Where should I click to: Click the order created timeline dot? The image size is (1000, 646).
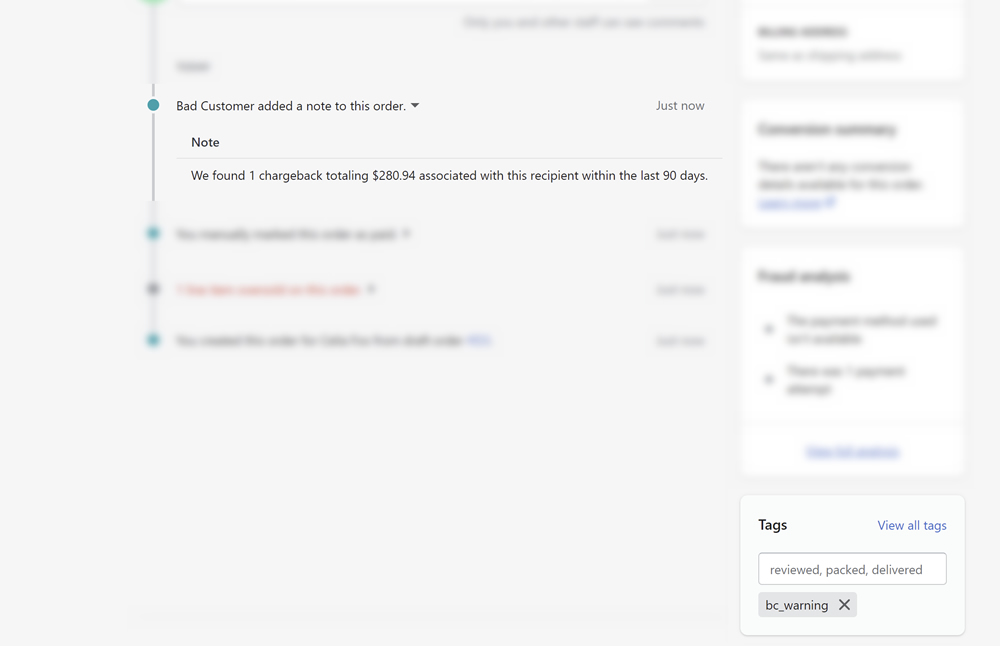click(x=153, y=340)
